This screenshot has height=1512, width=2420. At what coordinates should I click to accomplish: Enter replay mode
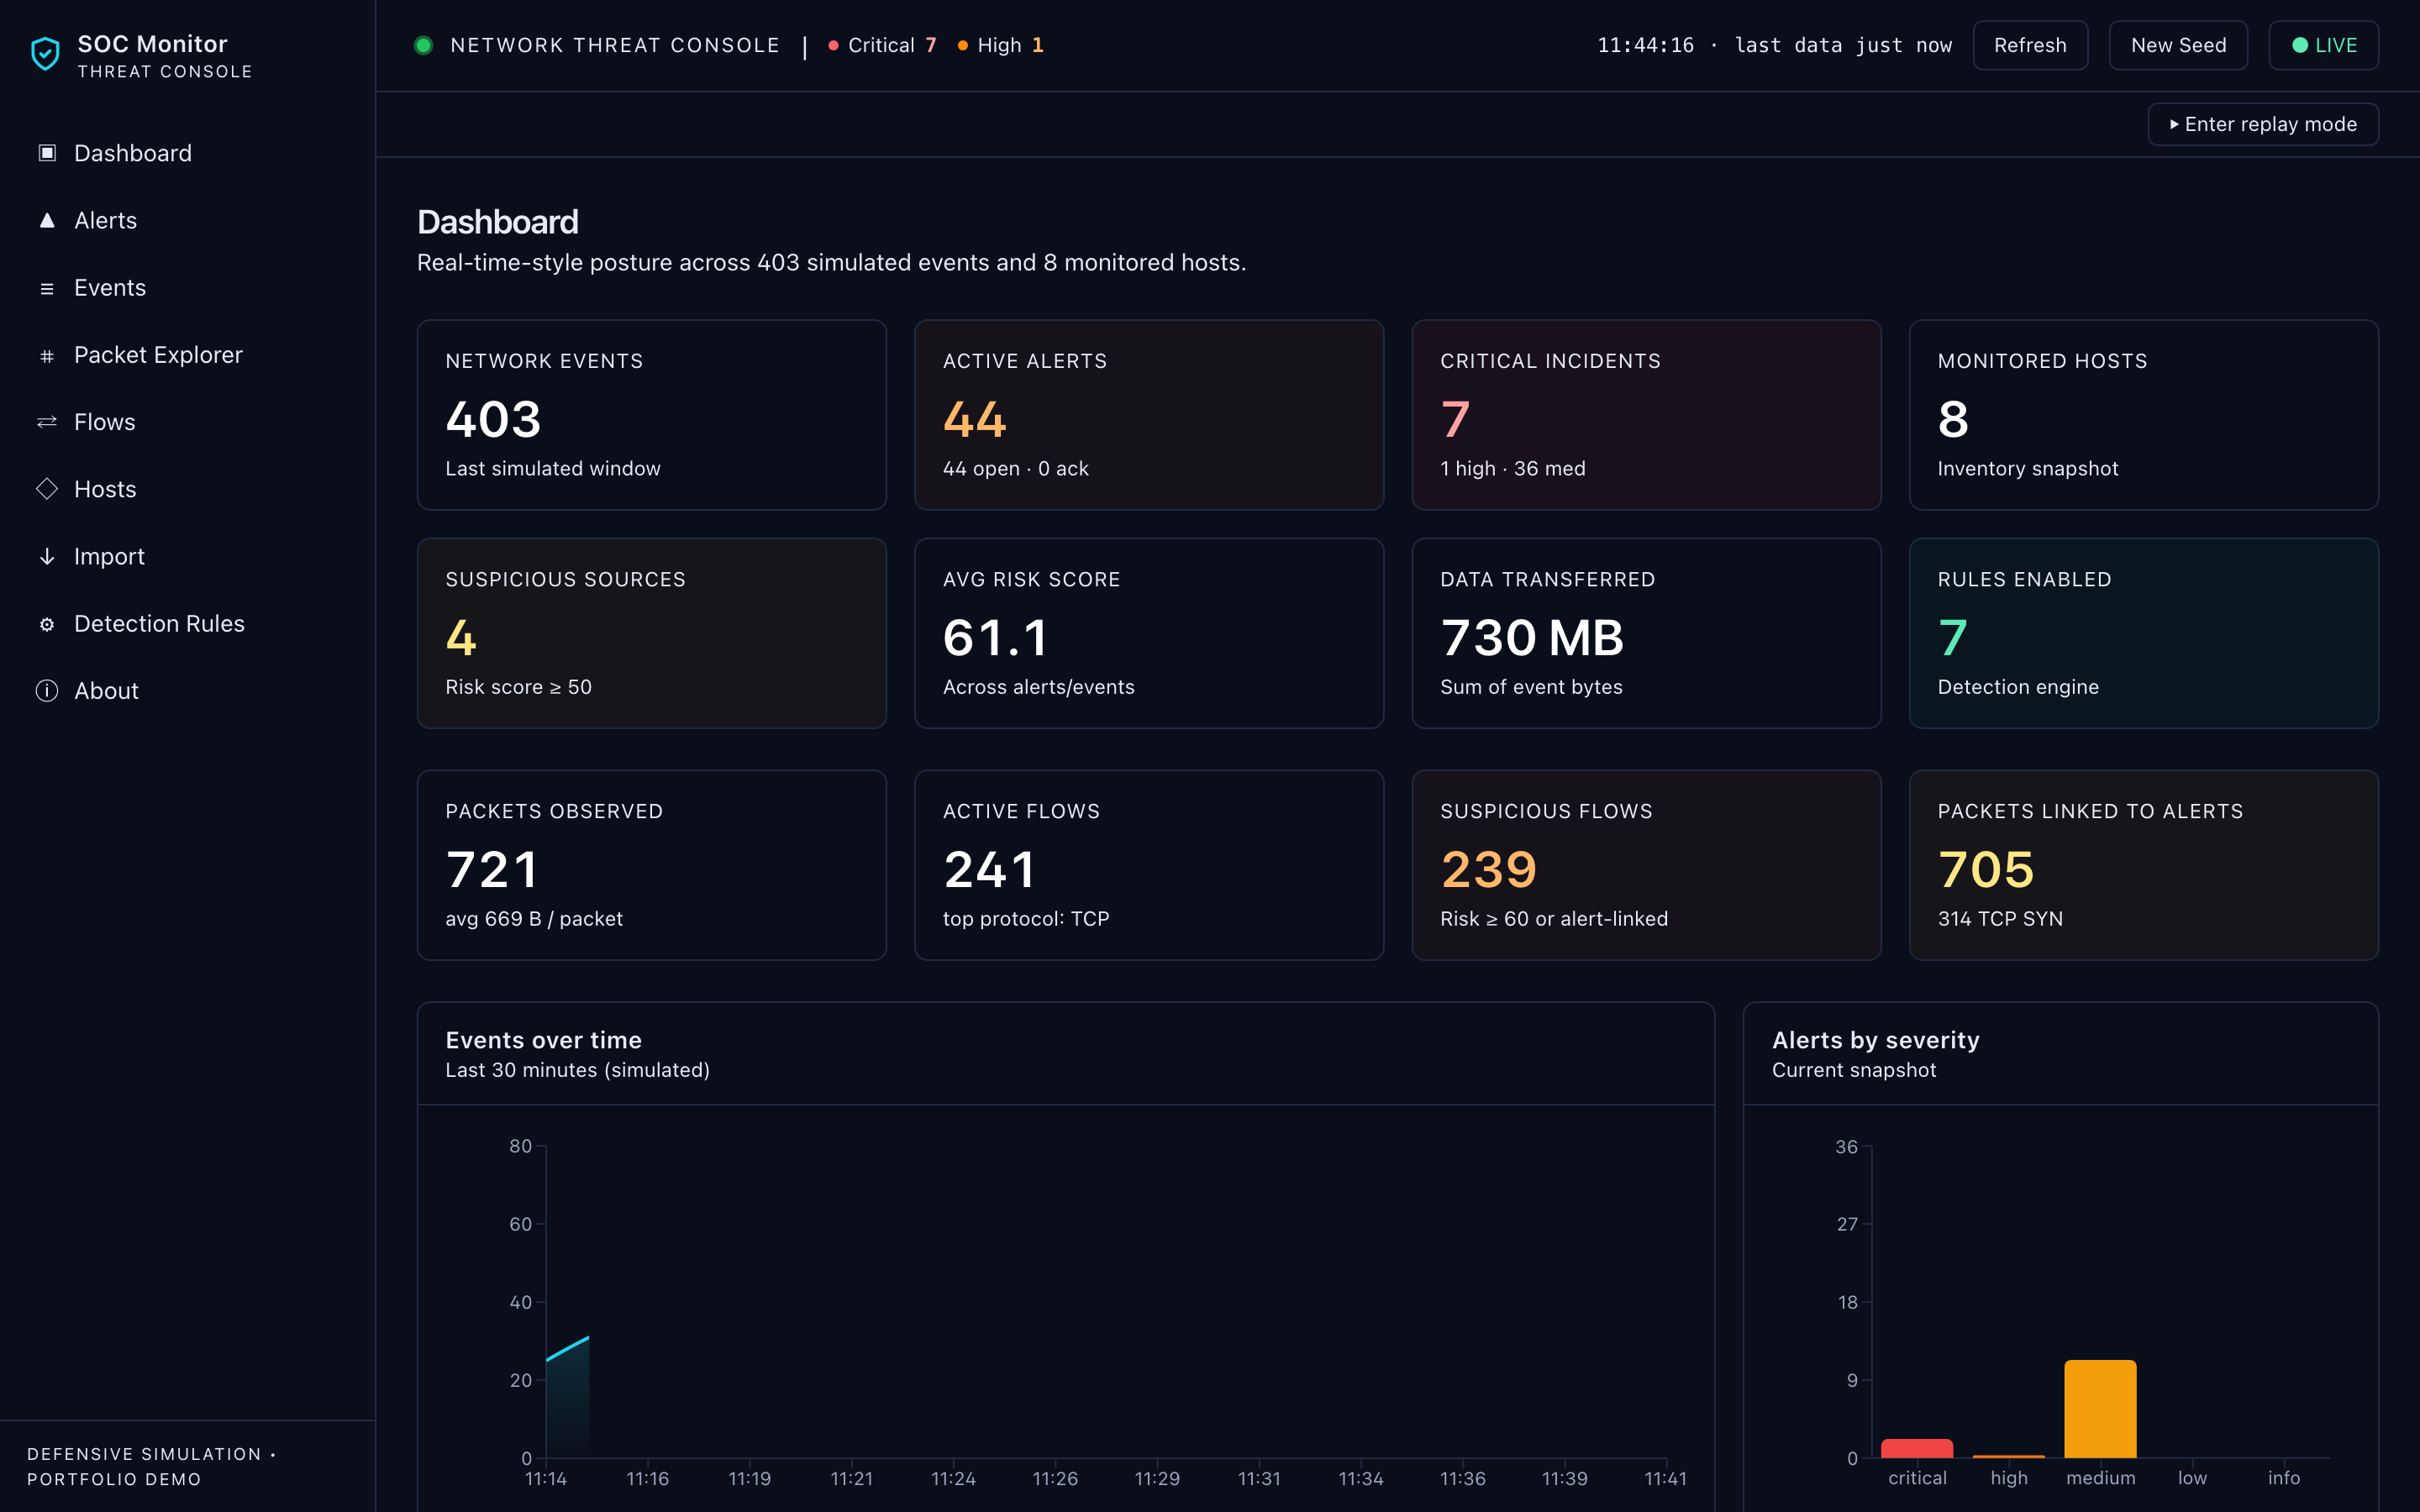coord(2262,124)
